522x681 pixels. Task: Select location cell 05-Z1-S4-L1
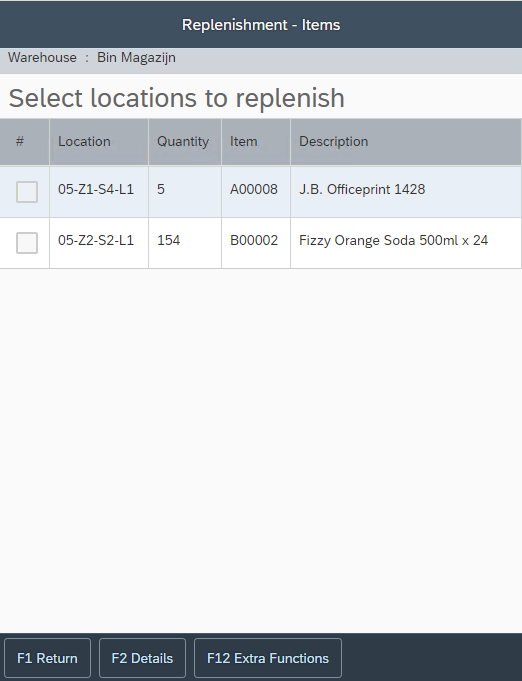click(x=99, y=192)
